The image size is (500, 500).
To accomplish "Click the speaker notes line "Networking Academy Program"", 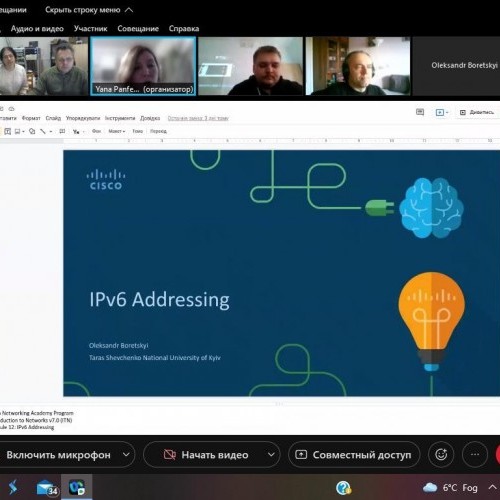I will (37, 413).
